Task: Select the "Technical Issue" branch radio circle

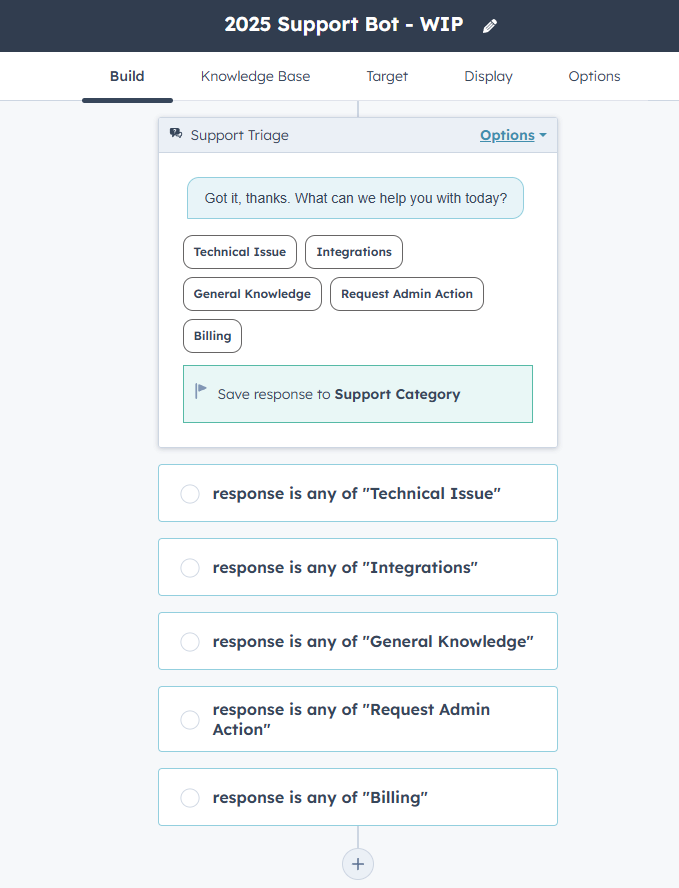Action: 190,494
